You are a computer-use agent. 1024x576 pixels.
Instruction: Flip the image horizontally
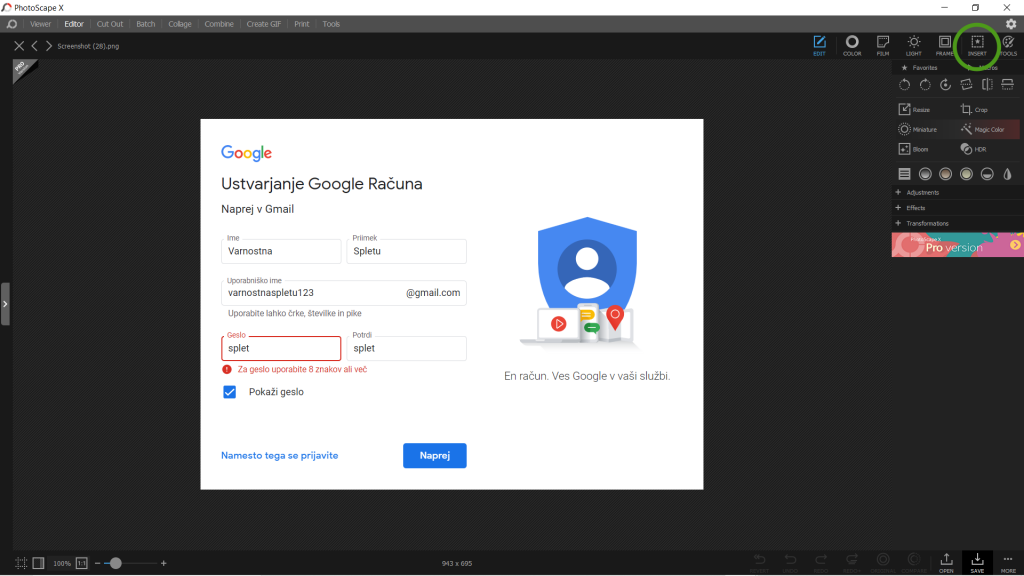987,84
